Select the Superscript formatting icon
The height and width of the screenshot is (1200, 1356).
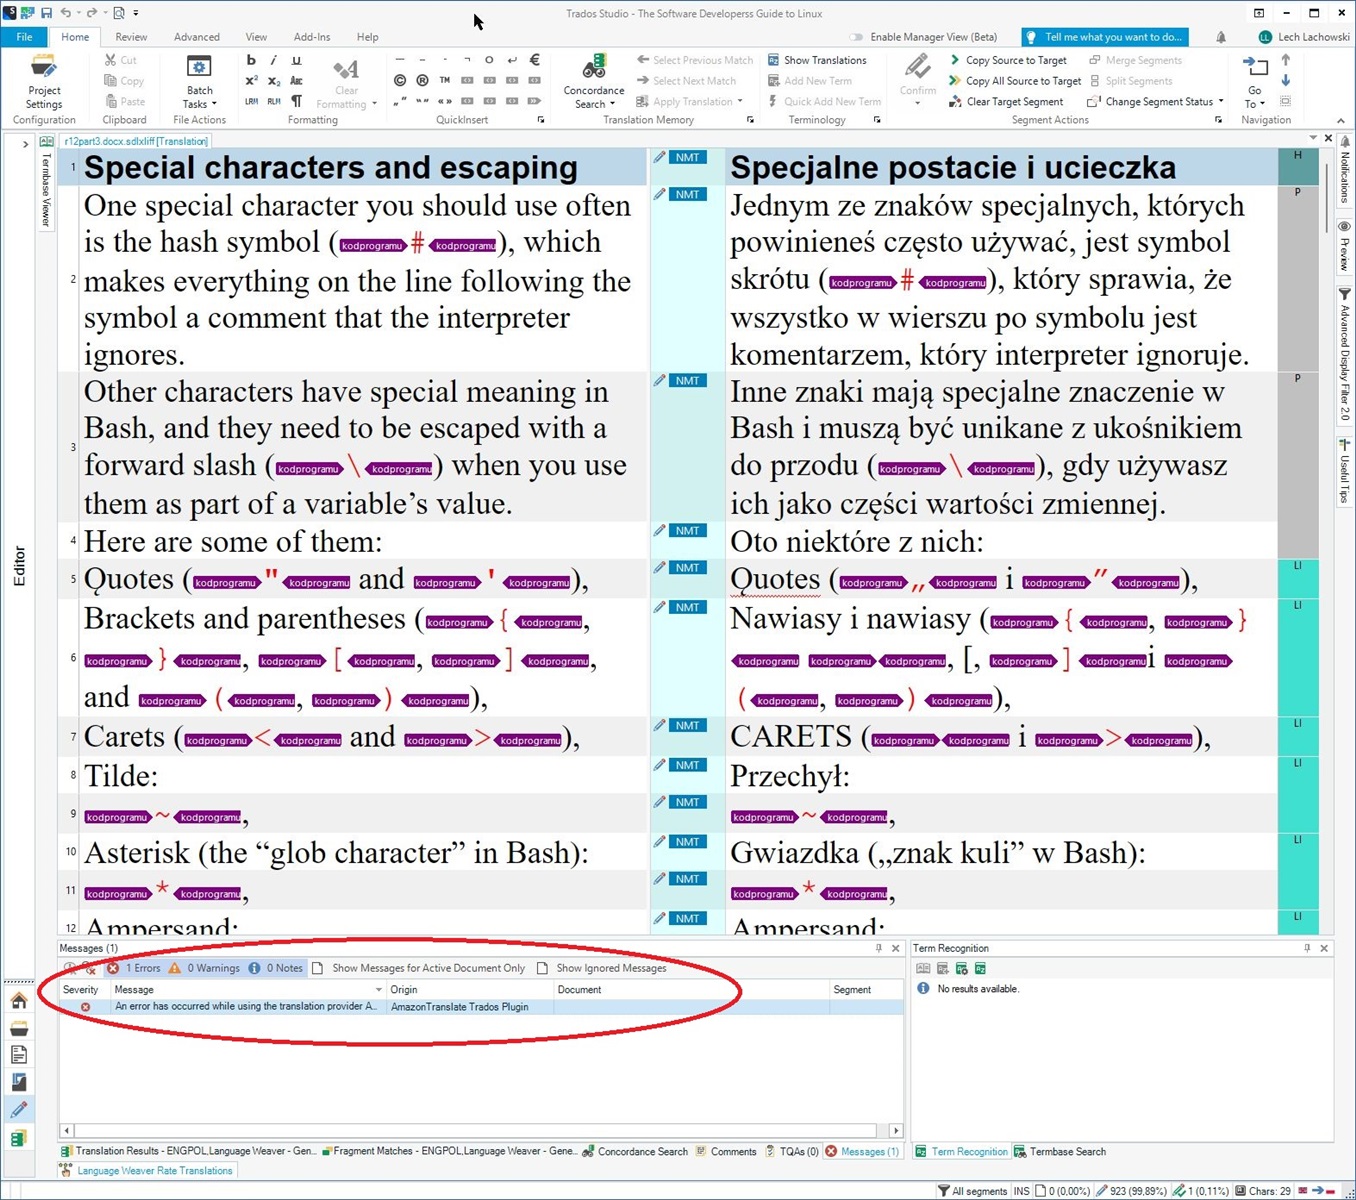tap(251, 81)
